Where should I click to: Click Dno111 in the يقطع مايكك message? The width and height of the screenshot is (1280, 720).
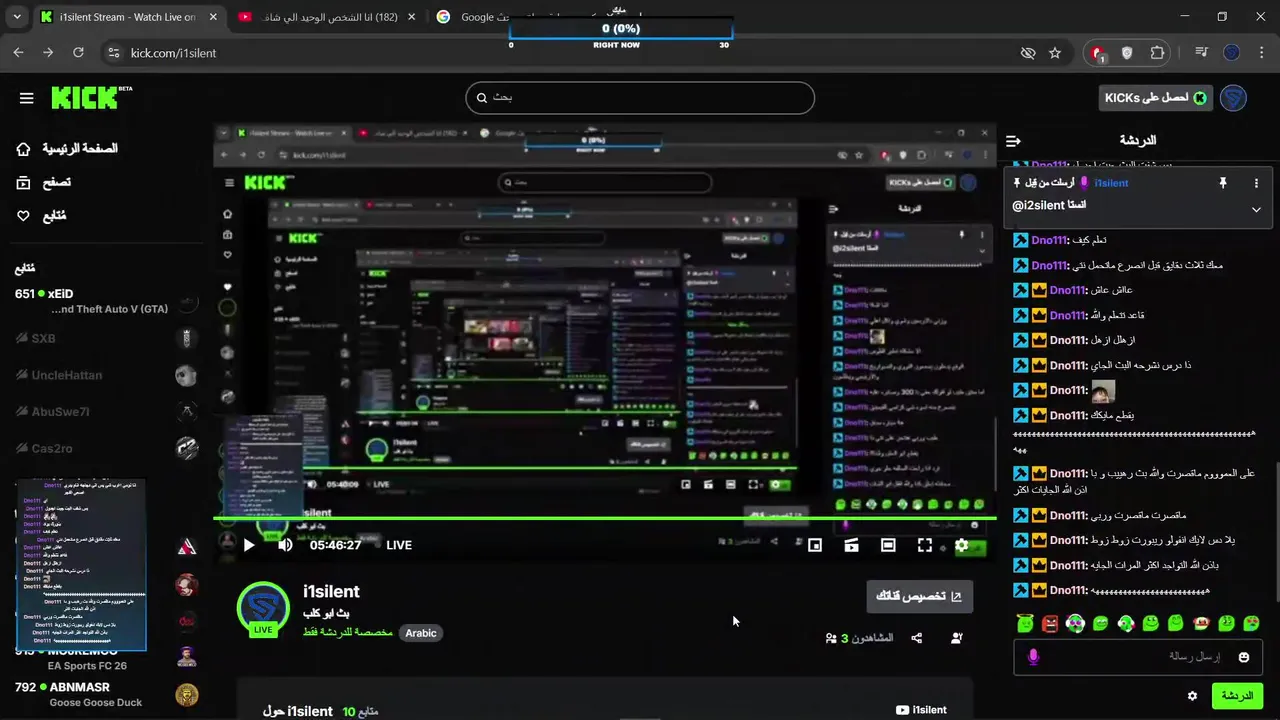(x=1068, y=415)
